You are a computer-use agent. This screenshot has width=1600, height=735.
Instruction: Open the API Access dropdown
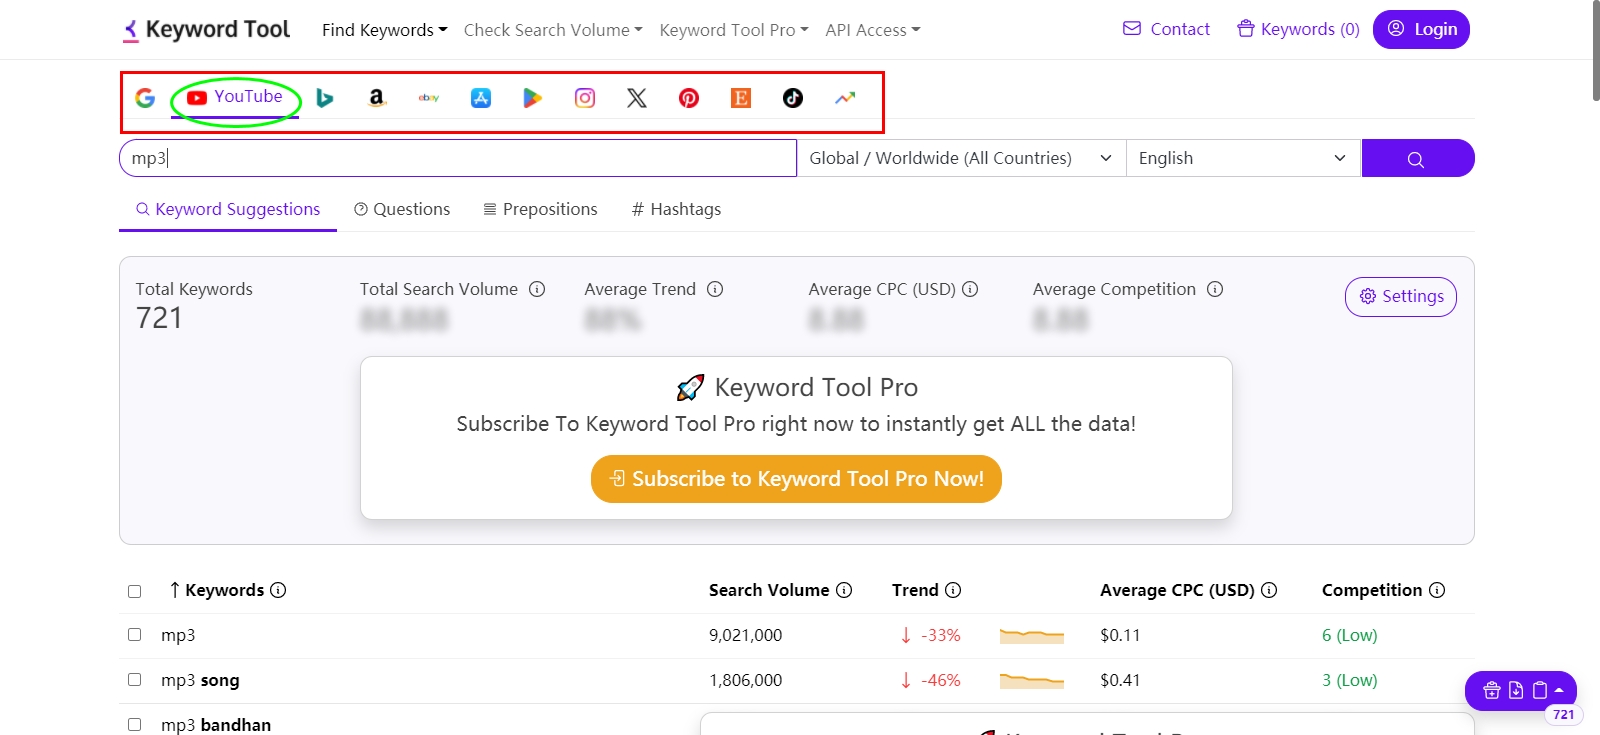pyautogui.click(x=873, y=30)
